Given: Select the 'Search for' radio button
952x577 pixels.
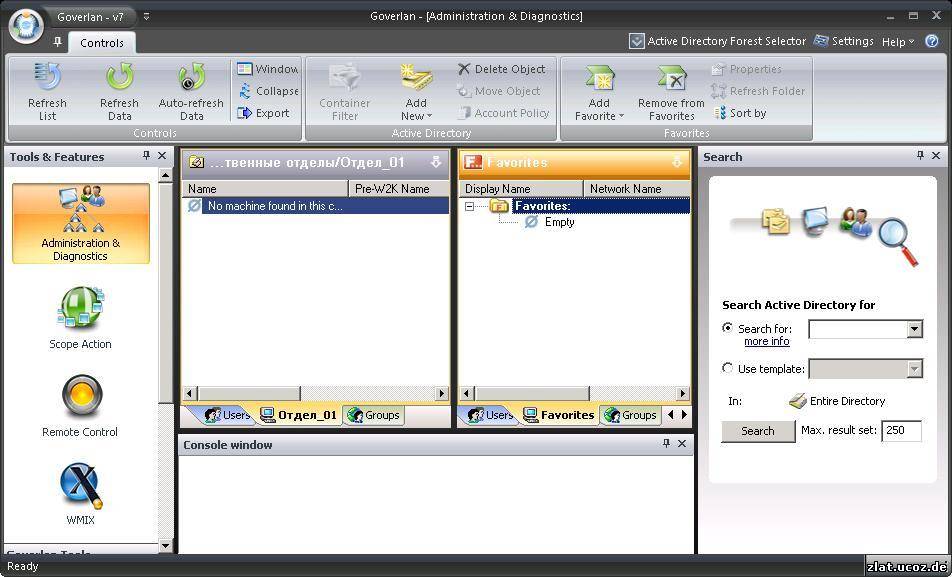Looking at the screenshot, I should click(x=727, y=328).
